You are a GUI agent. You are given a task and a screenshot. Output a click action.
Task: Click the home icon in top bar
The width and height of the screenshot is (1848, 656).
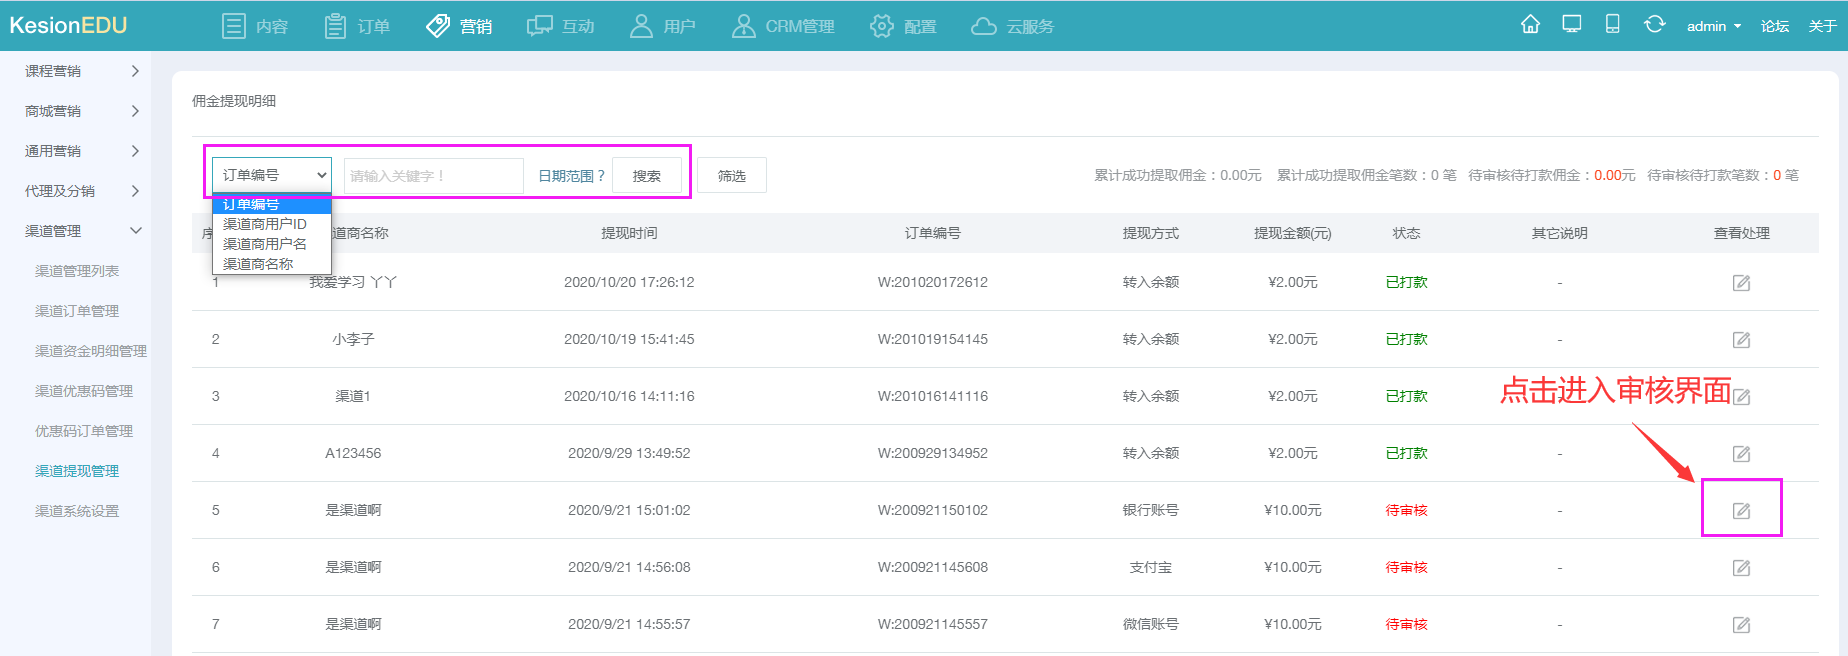(x=1530, y=25)
